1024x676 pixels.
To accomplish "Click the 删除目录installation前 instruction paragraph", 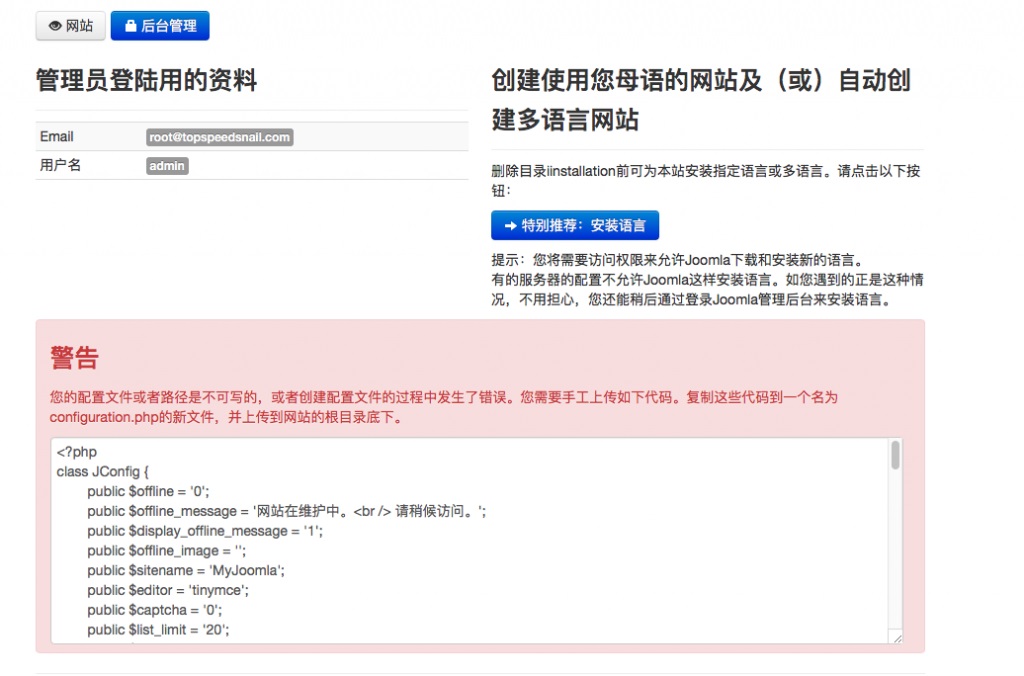I will [705, 181].
